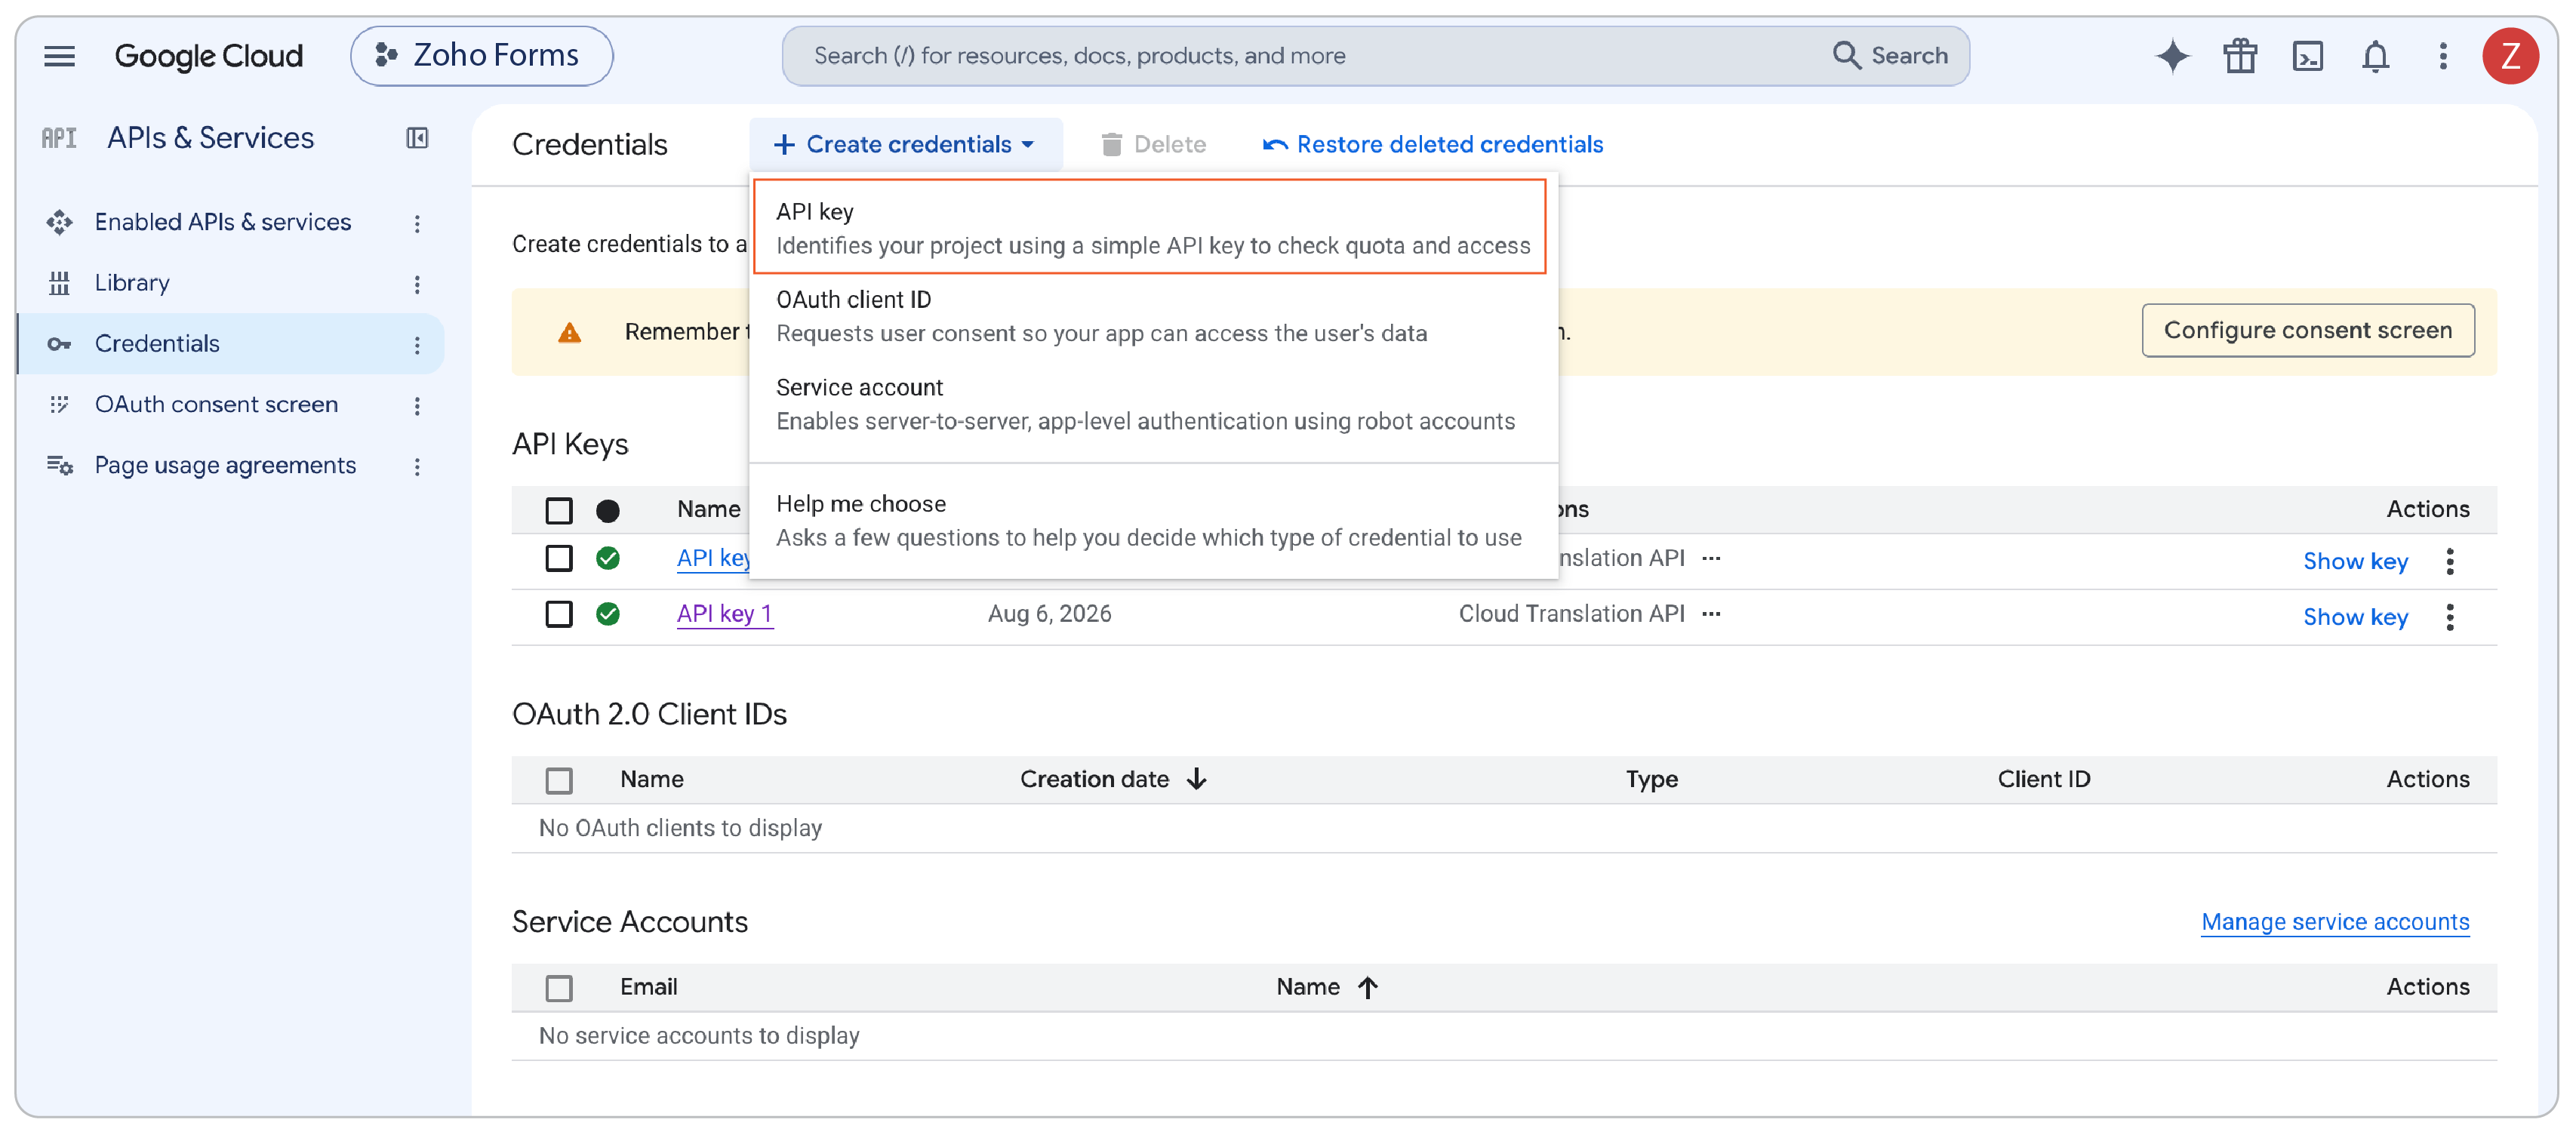Image resolution: width=2576 pixels, height=1135 pixels.
Task: Click the black status column header dot
Action: click(608, 511)
